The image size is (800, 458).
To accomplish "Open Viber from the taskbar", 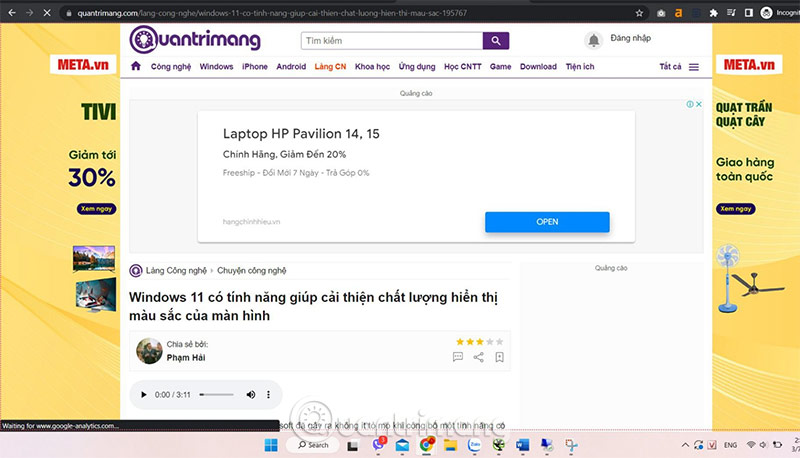I will [x=378, y=445].
